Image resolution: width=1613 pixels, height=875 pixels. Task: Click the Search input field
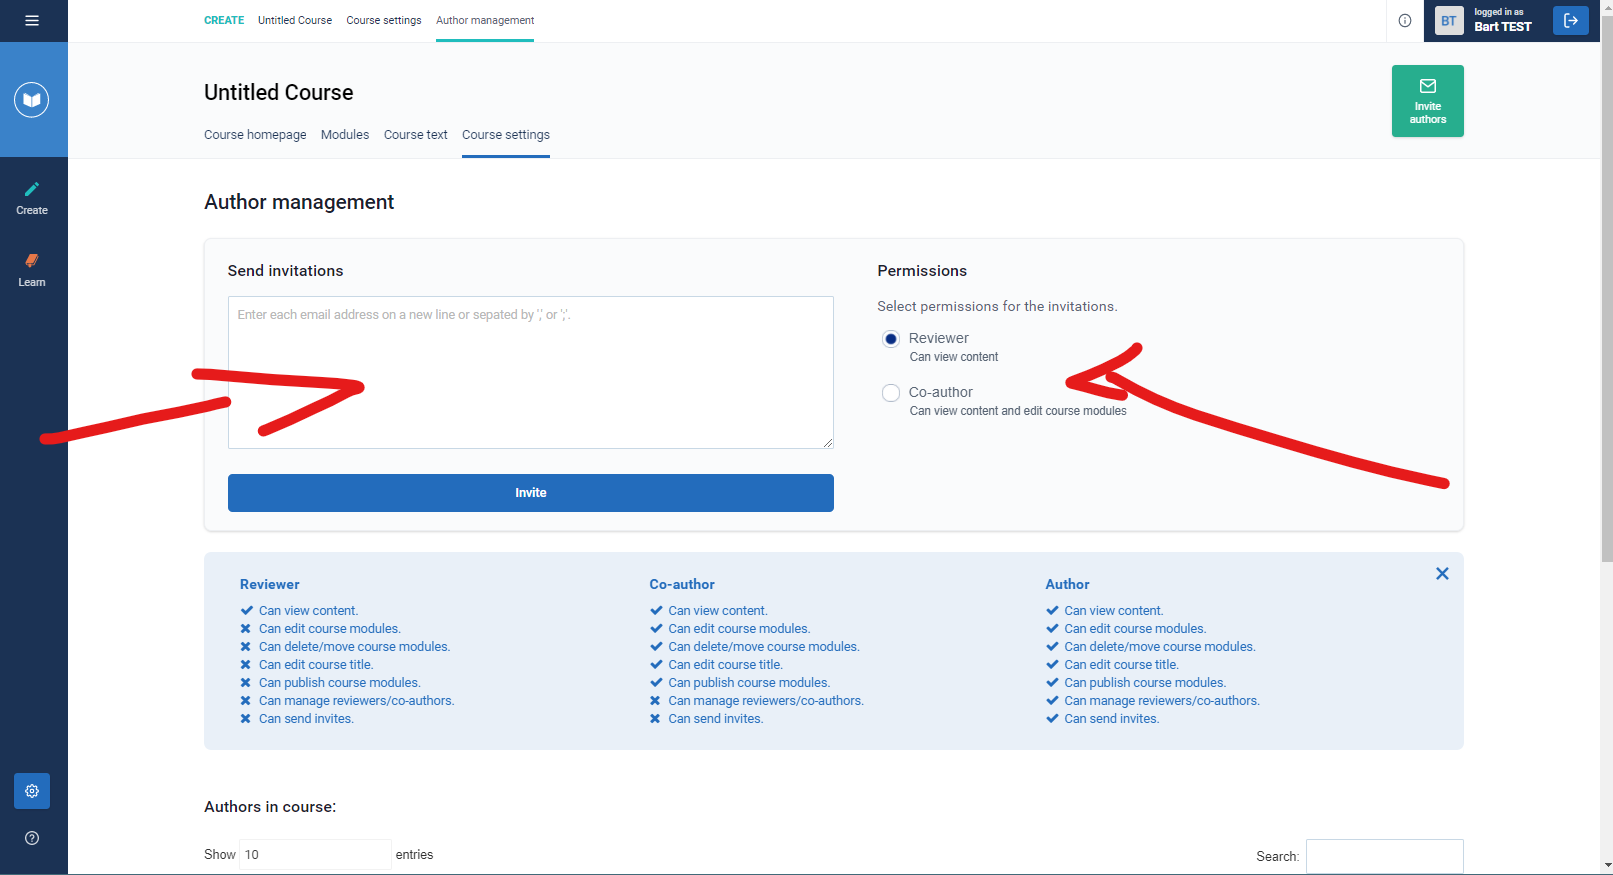tap(1385, 856)
